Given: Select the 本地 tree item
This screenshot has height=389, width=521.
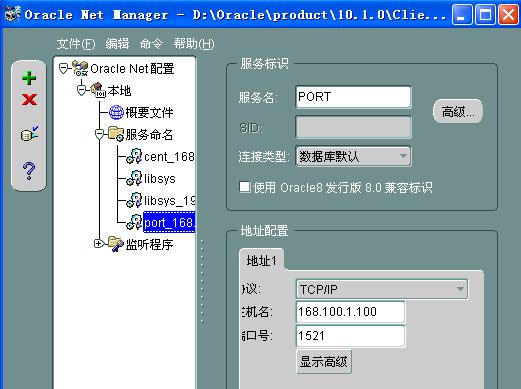Looking at the screenshot, I should [x=119, y=91].
